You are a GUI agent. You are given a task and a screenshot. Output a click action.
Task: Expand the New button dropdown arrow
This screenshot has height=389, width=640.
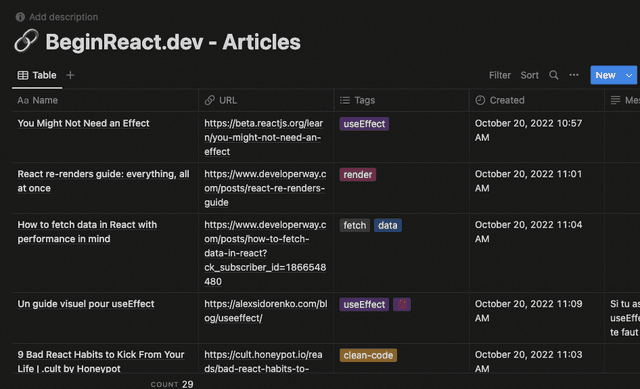[629, 75]
